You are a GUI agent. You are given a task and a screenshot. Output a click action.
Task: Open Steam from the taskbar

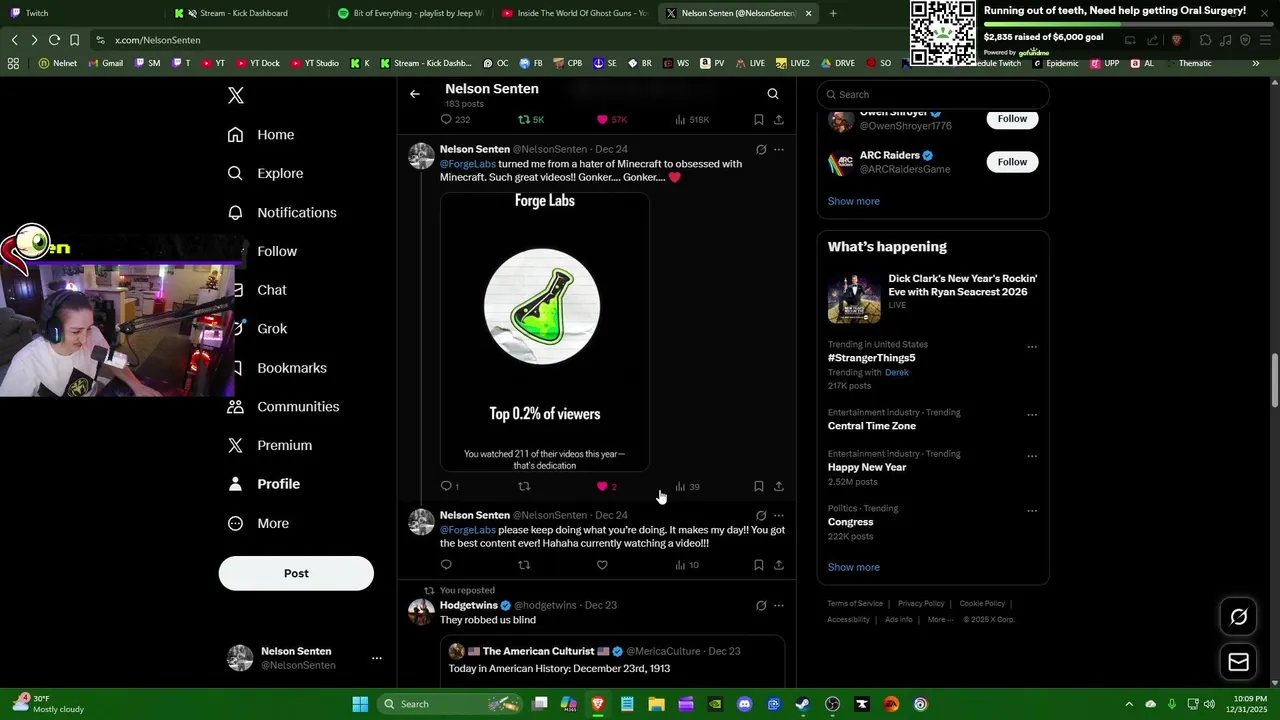click(x=803, y=704)
